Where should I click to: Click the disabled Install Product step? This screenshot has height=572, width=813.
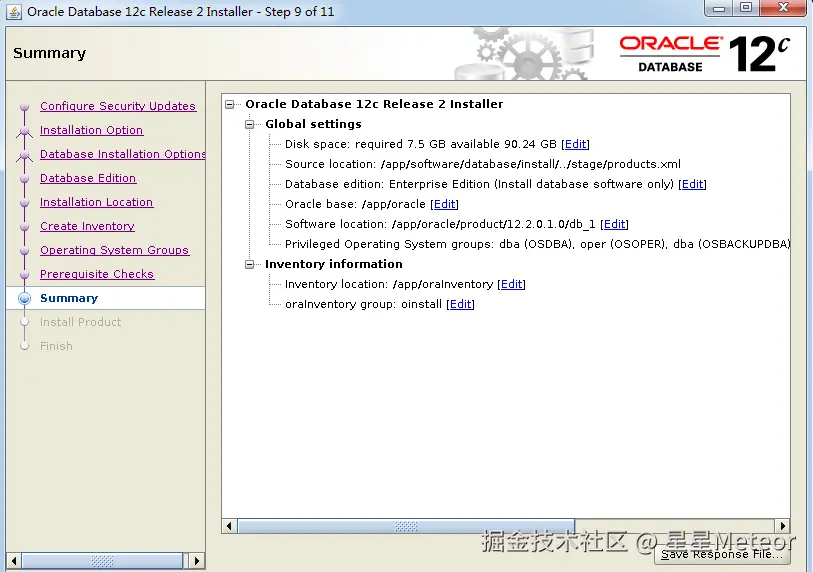tap(80, 322)
